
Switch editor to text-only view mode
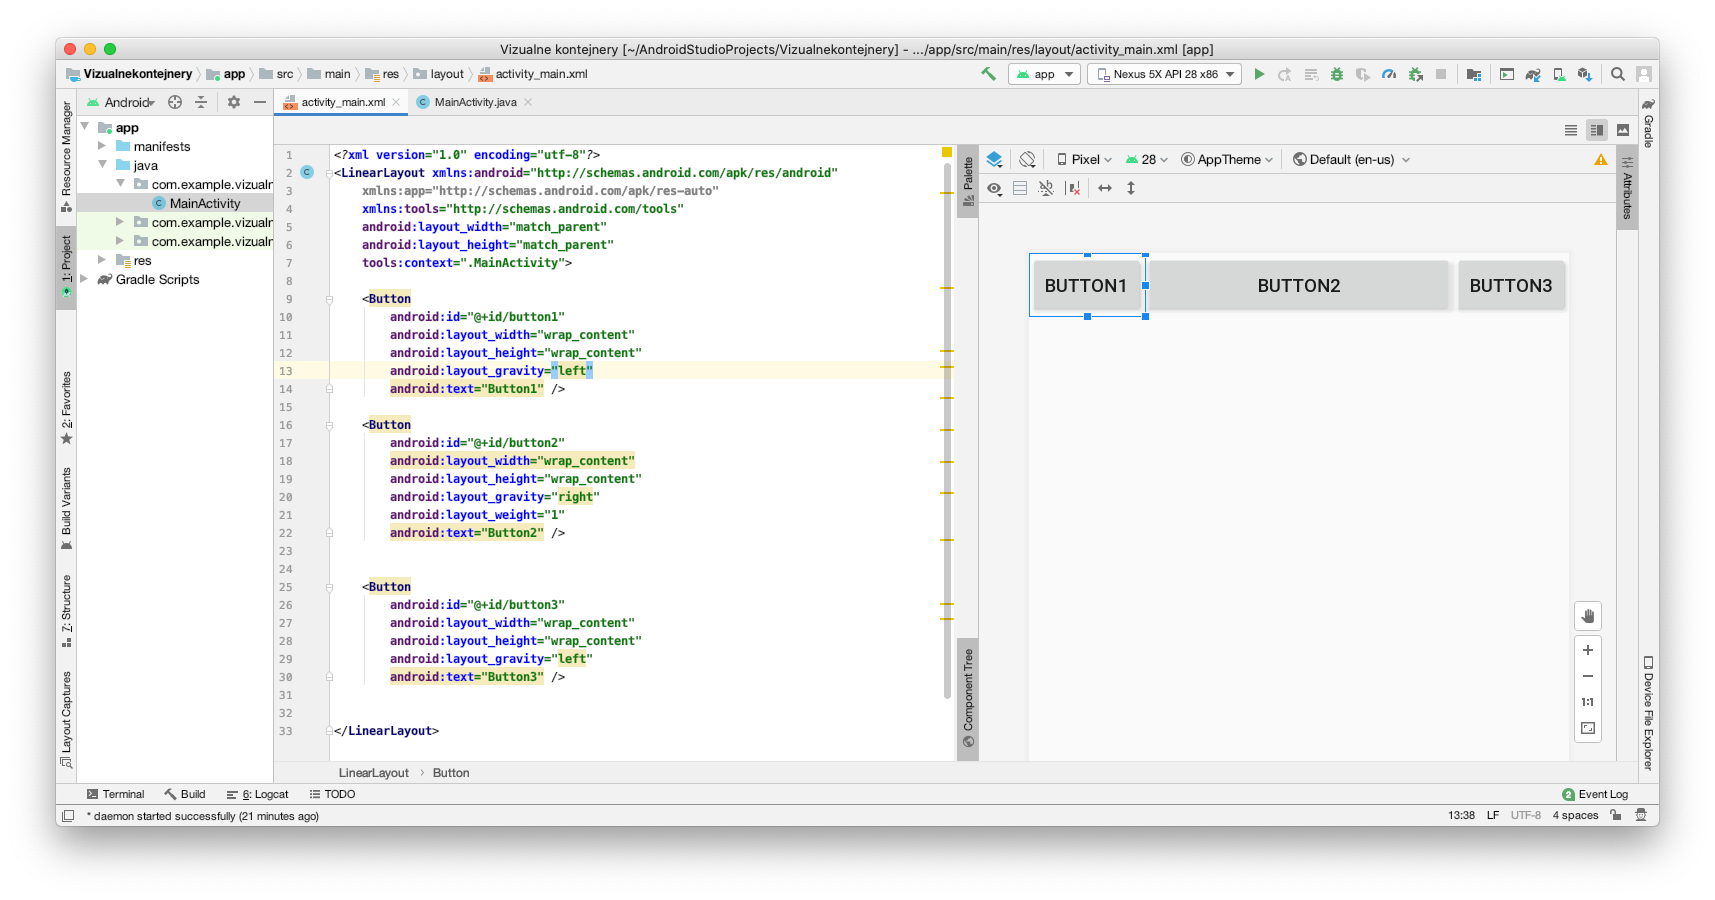tap(1571, 130)
